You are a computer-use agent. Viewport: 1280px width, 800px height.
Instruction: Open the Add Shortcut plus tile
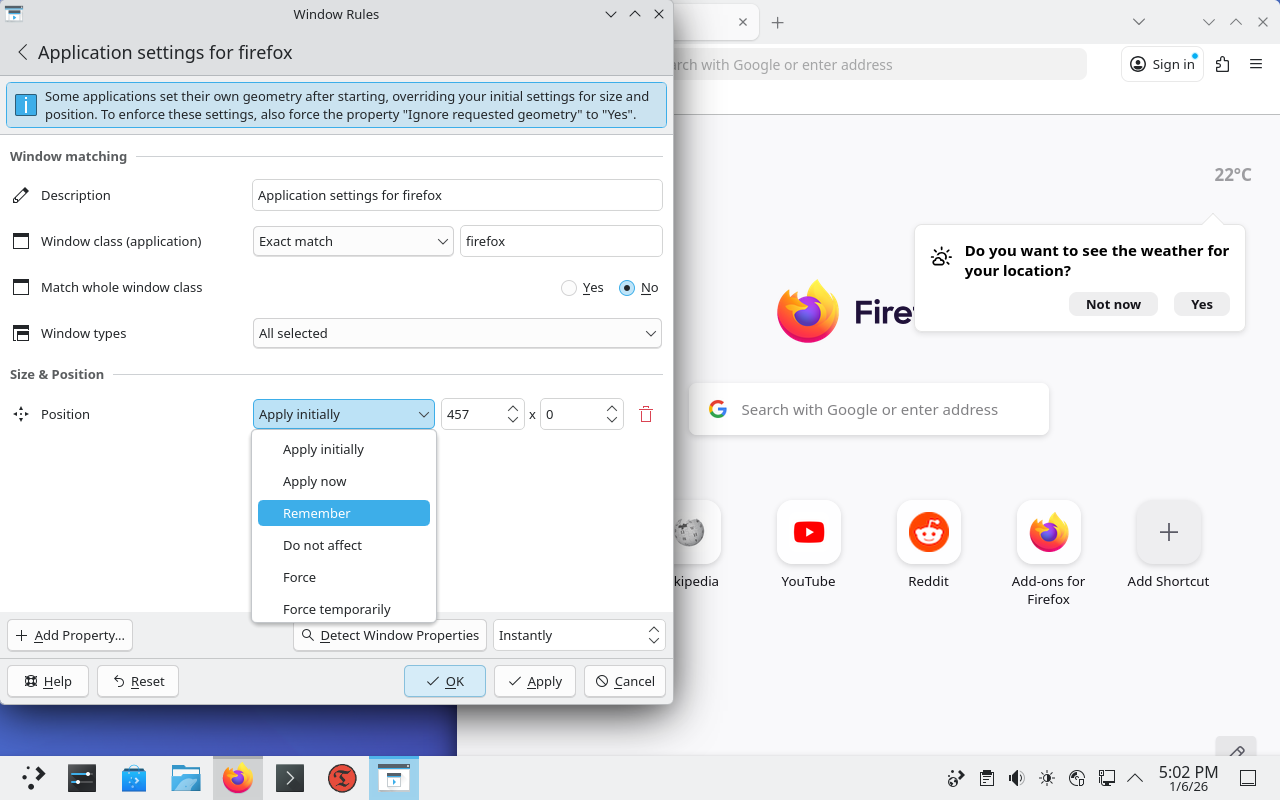(x=1168, y=533)
